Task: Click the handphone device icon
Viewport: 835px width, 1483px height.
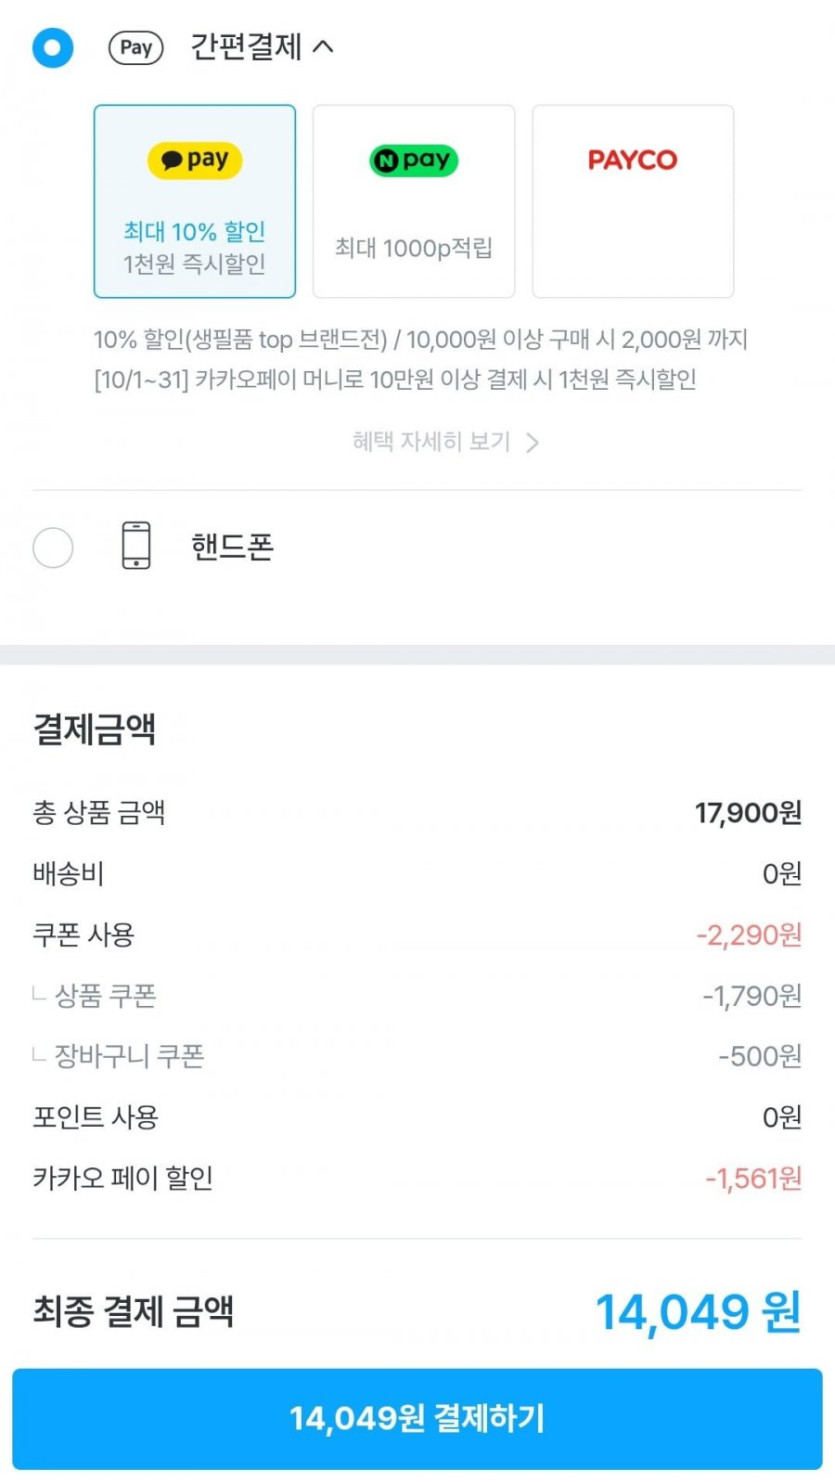Action: (x=136, y=546)
